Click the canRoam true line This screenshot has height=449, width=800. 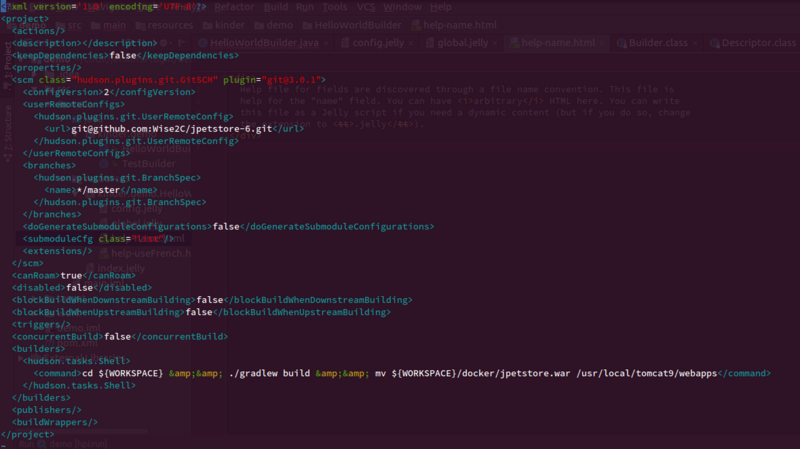pyautogui.click(x=74, y=276)
